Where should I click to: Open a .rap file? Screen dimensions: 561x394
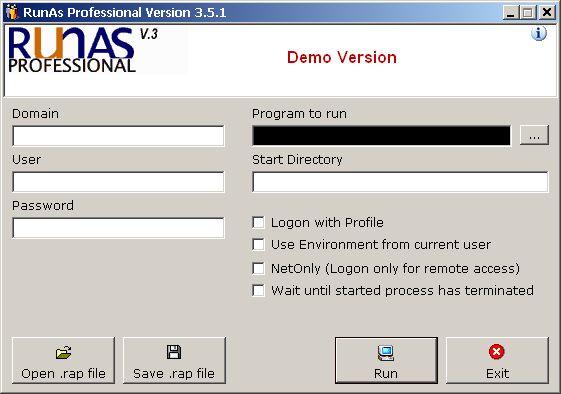[63, 360]
